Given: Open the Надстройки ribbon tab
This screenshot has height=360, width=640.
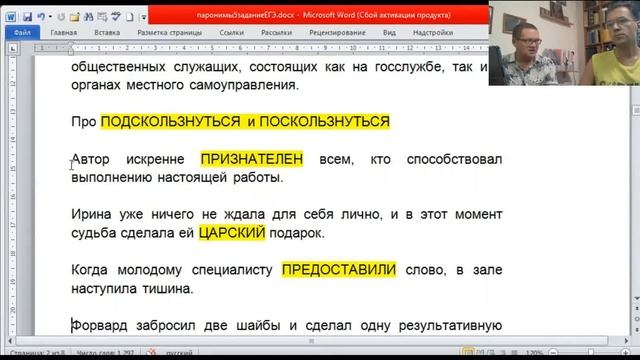Looking at the screenshot, I should [x=433, y=33].
